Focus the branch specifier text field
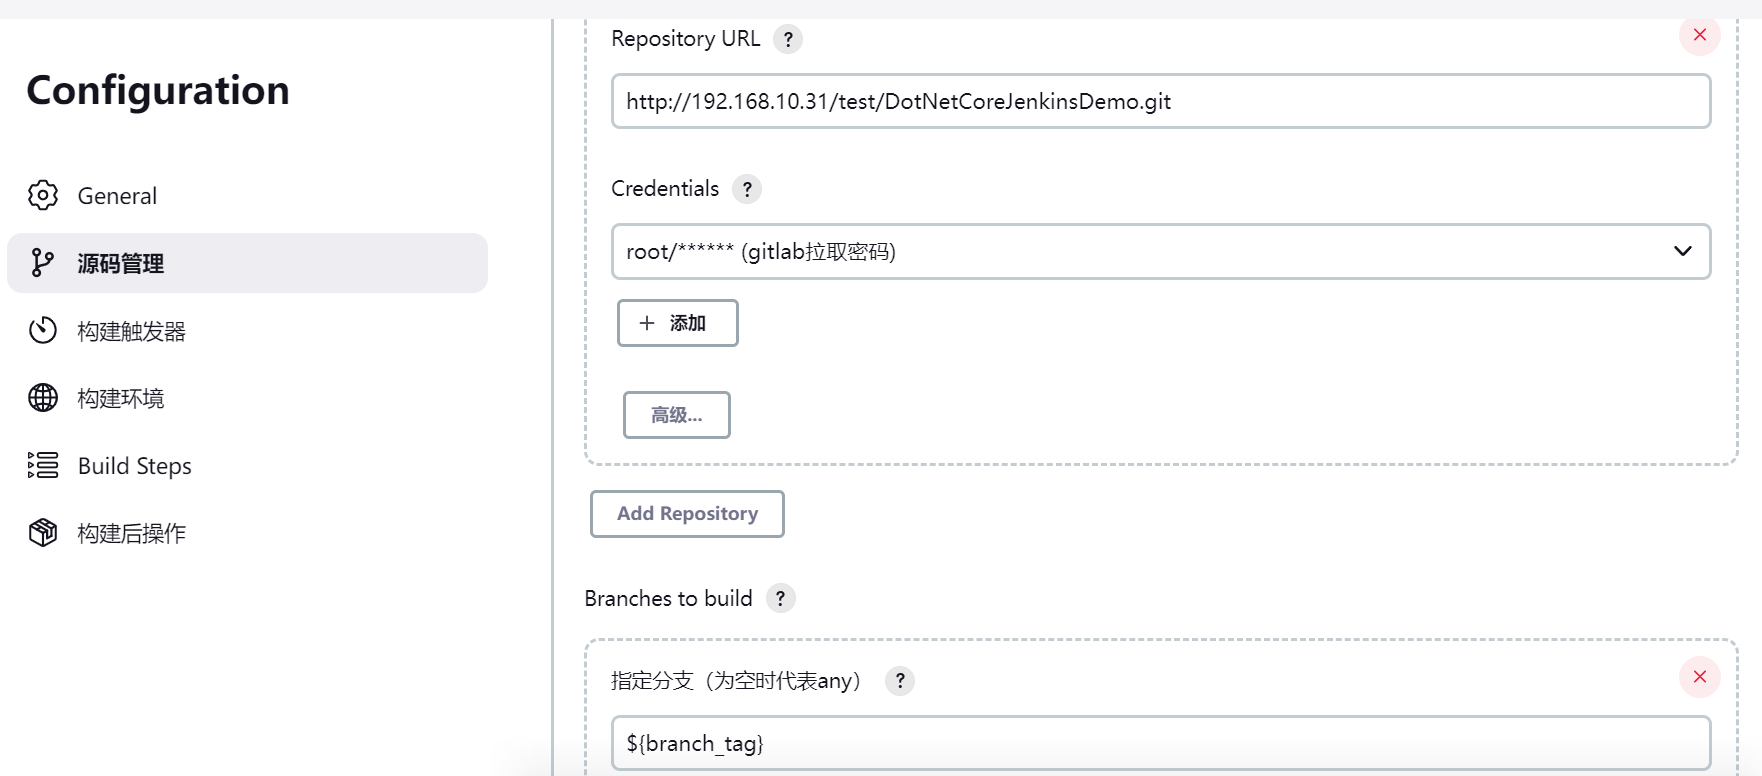1762x776 pixels. point(1160,743)
